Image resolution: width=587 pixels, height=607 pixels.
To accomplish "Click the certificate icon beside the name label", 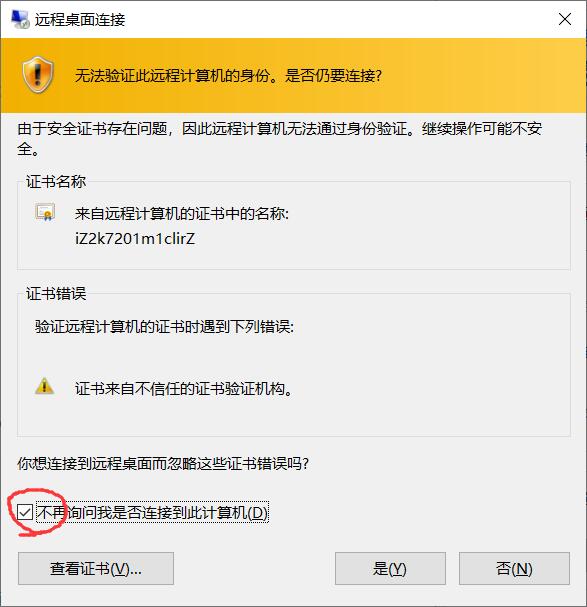I will 45,212.
